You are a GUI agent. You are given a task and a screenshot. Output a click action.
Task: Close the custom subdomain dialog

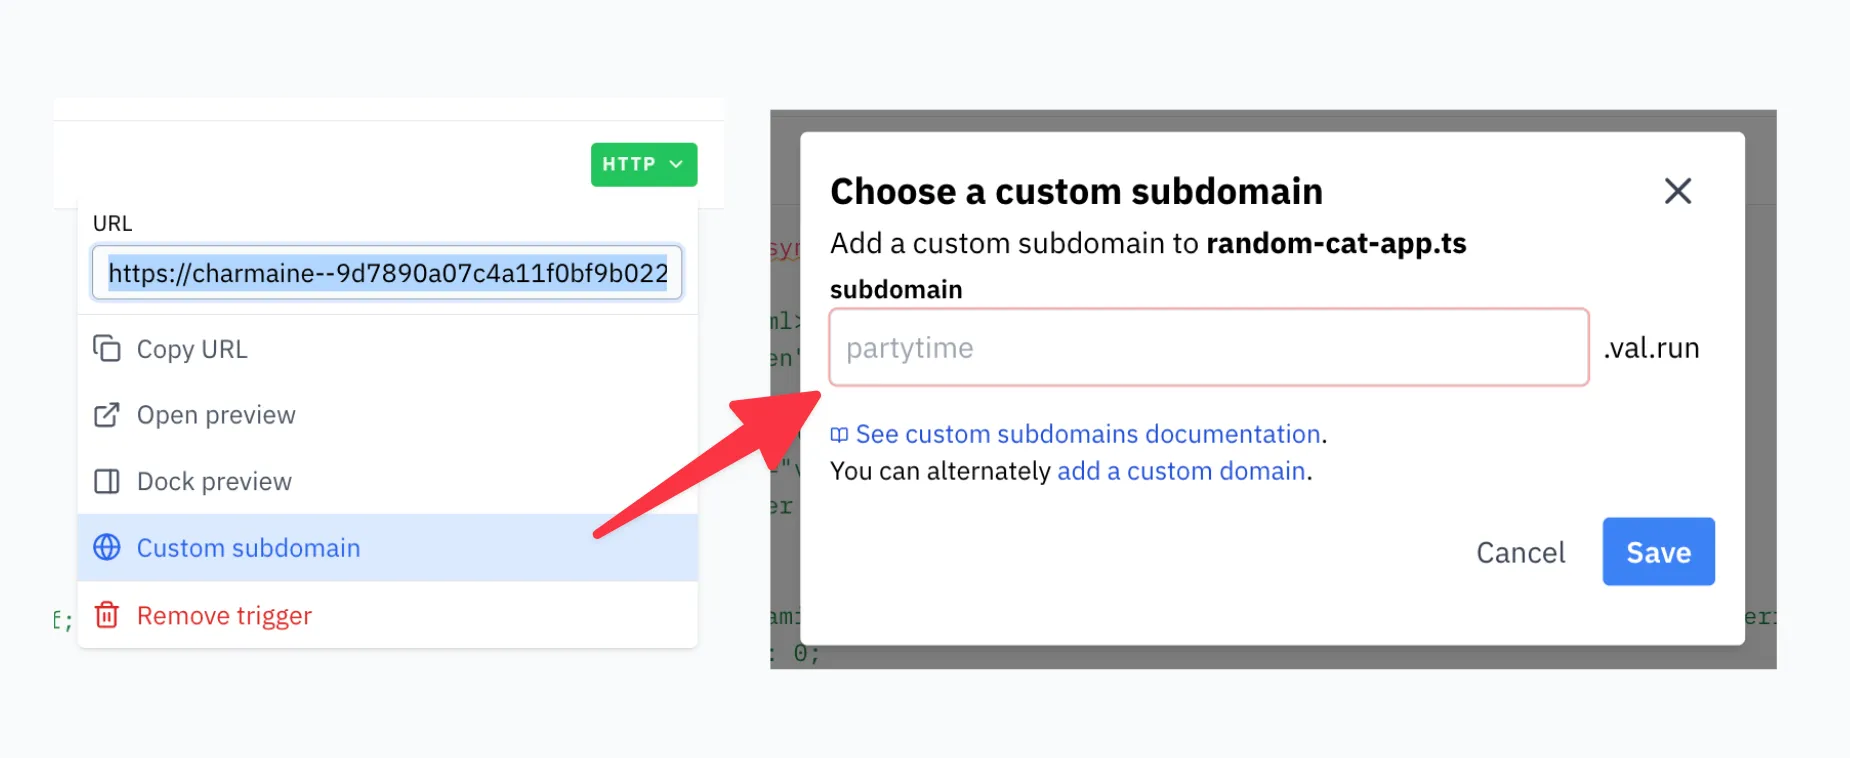click(1677, 191)
